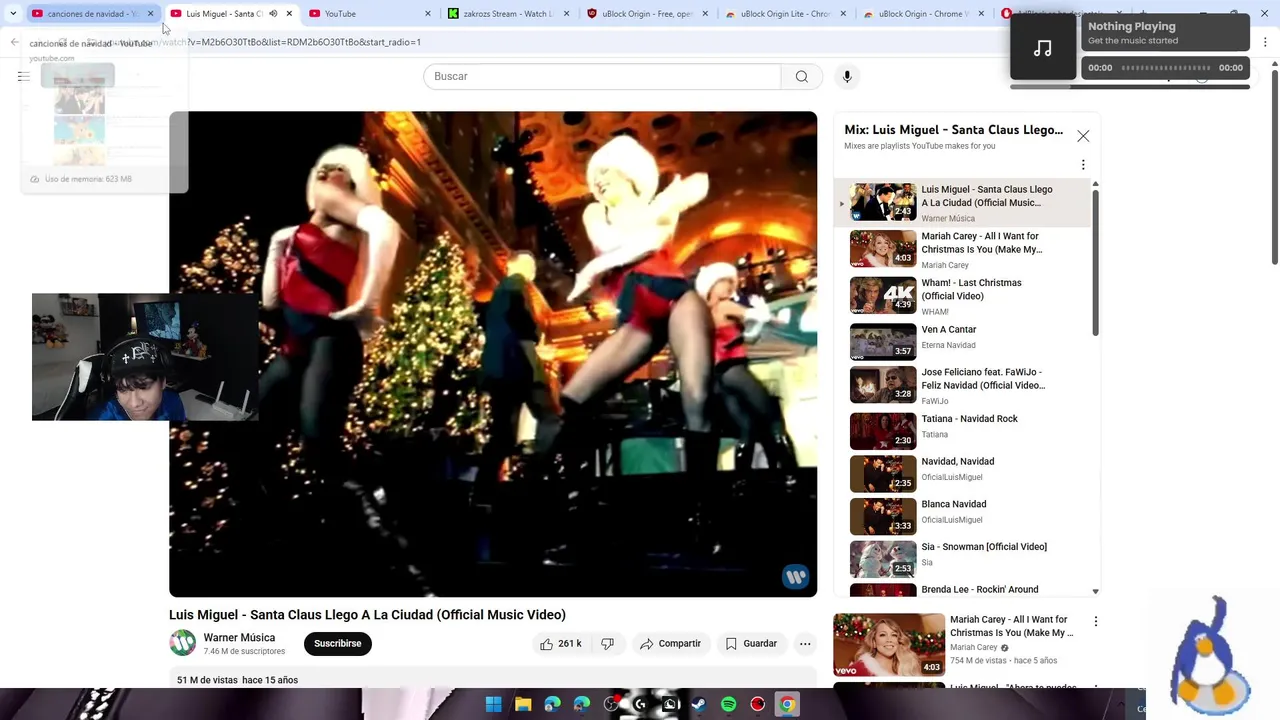
Task: Dislike the video with thumbs down
Action: pyautogui.click(x=607, y=644)
